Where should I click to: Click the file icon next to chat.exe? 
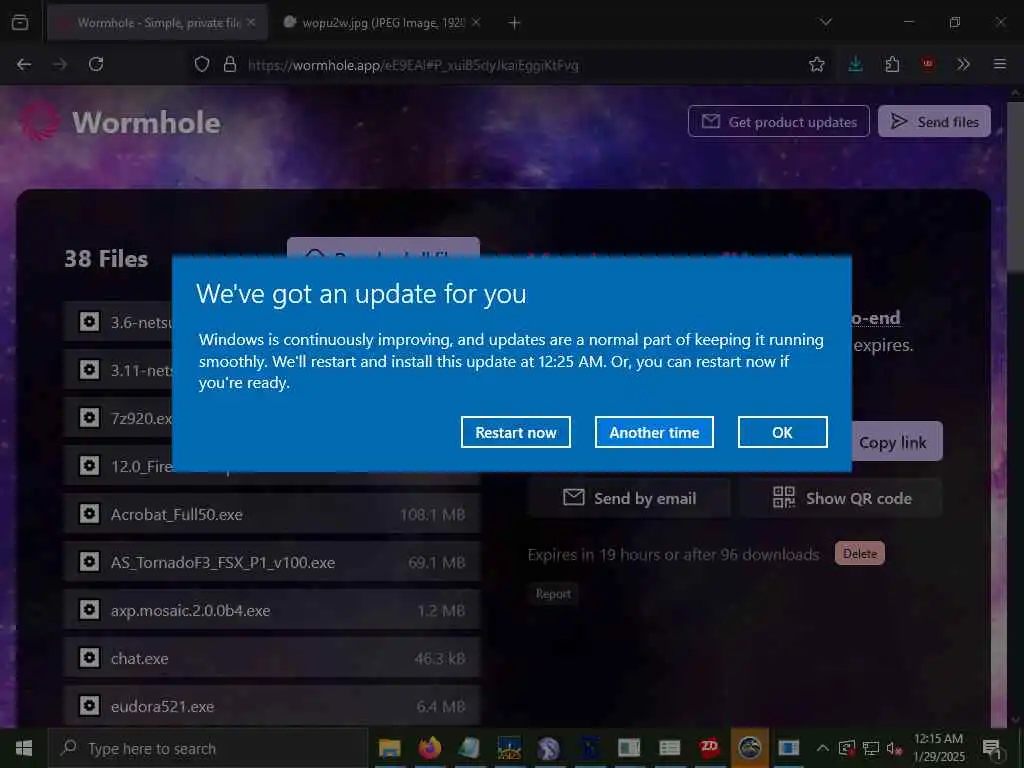point(89,658)
